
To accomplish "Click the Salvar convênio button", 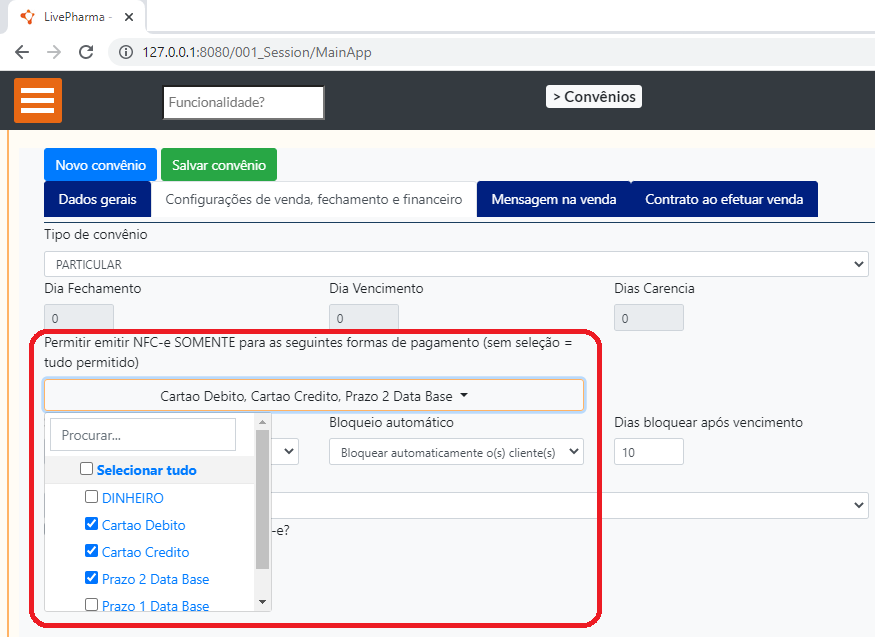I will point(219,165).
